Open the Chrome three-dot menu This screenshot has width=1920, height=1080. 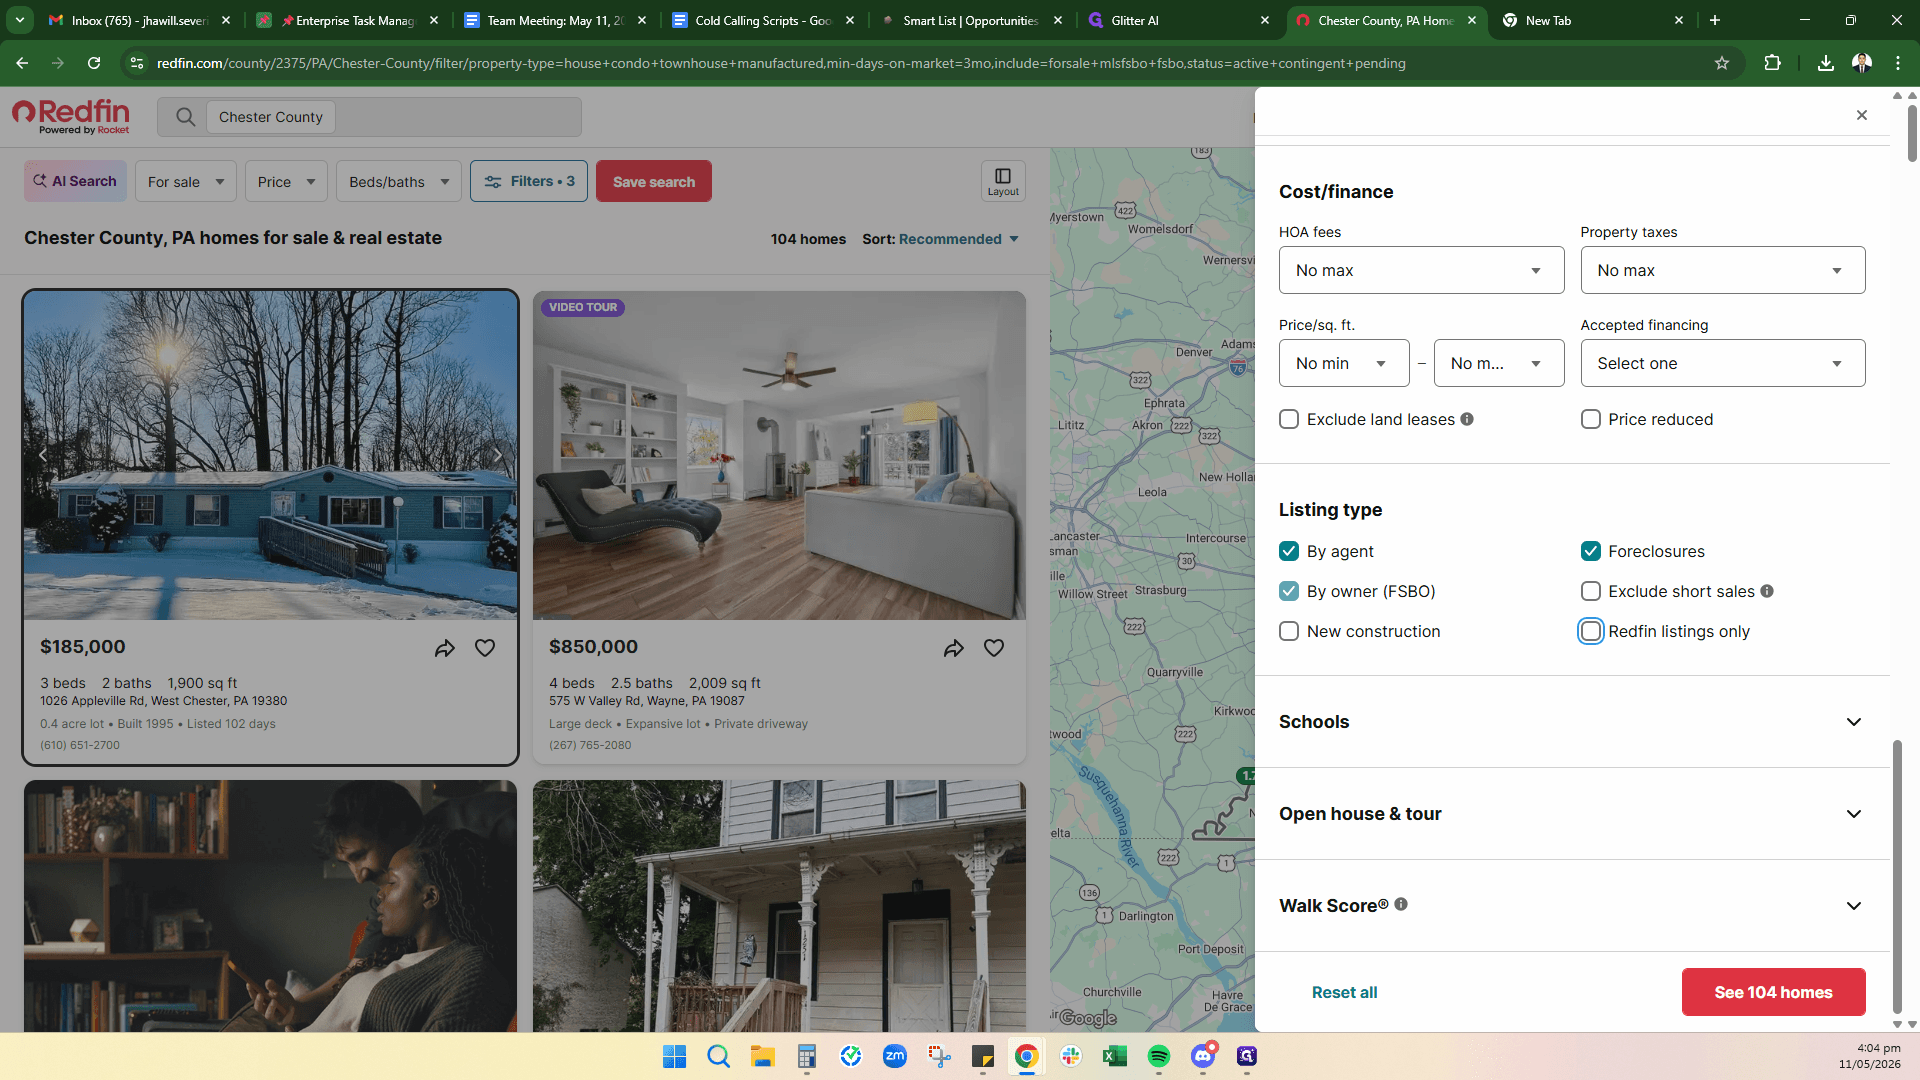(x=1898, y=63)
